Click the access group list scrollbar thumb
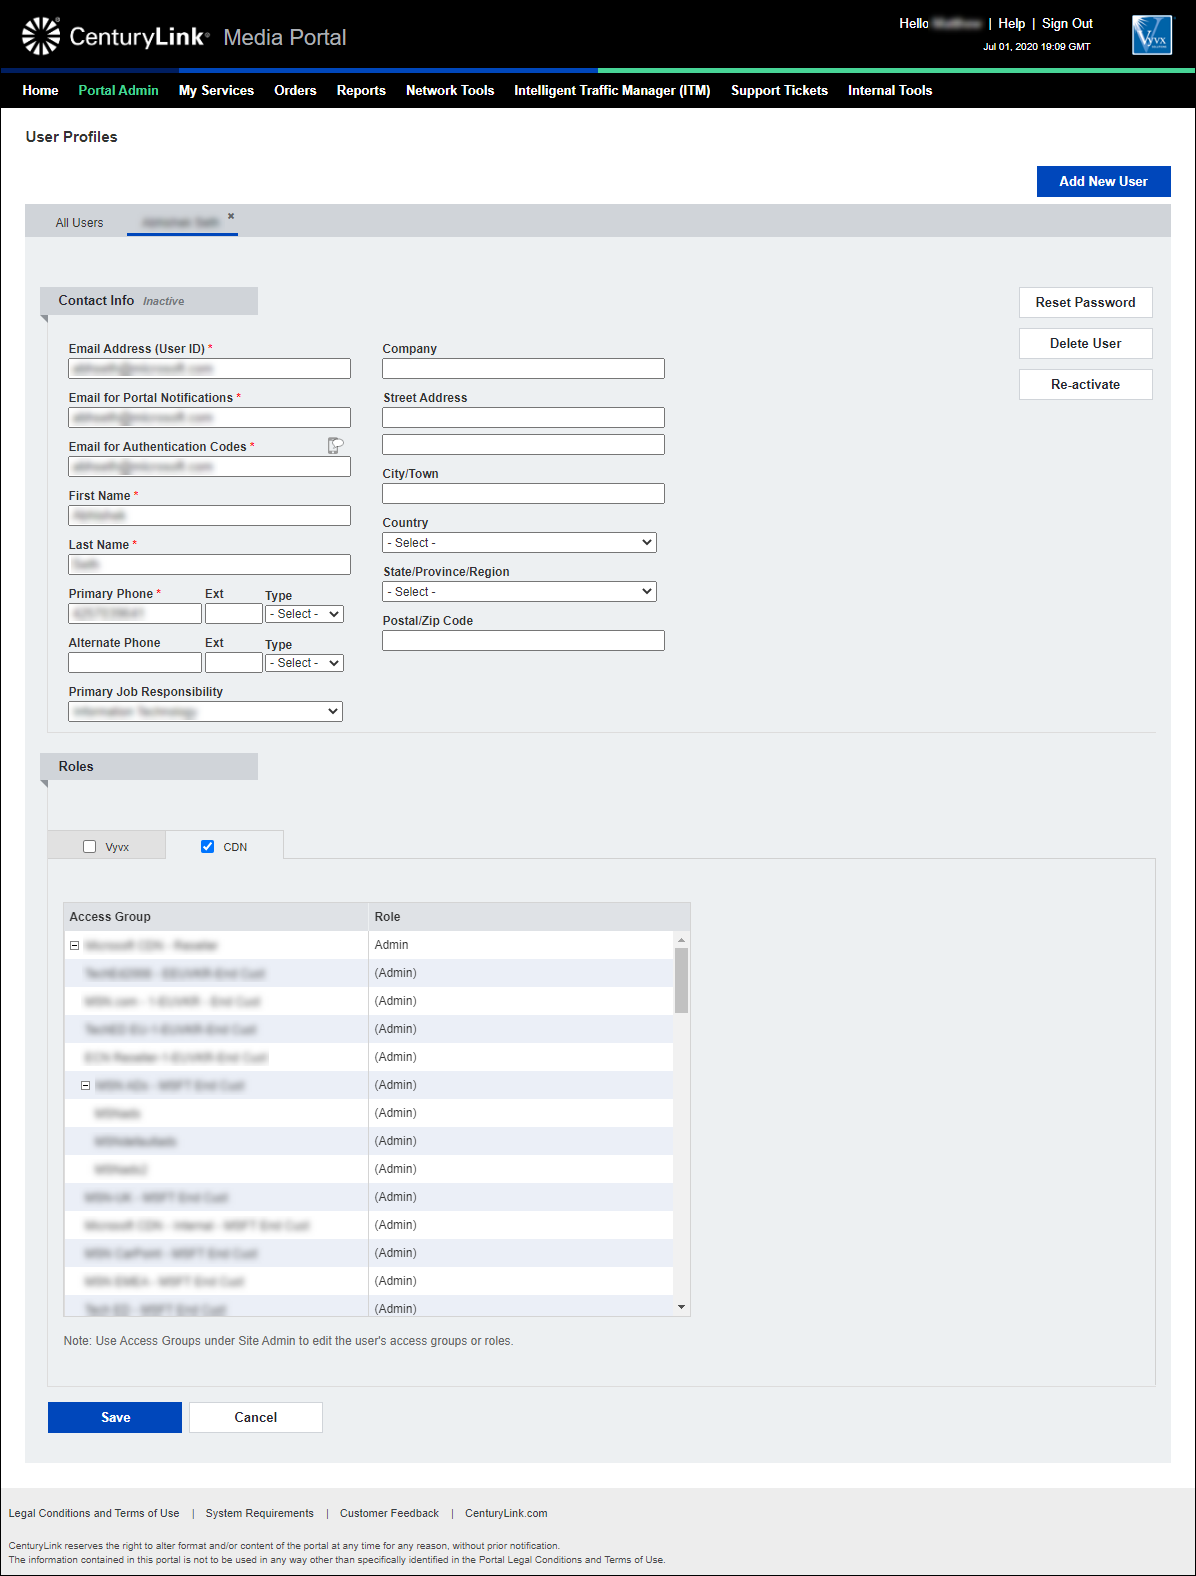1196x1576 pixels. pyautogui.click(x=681, y=980)
